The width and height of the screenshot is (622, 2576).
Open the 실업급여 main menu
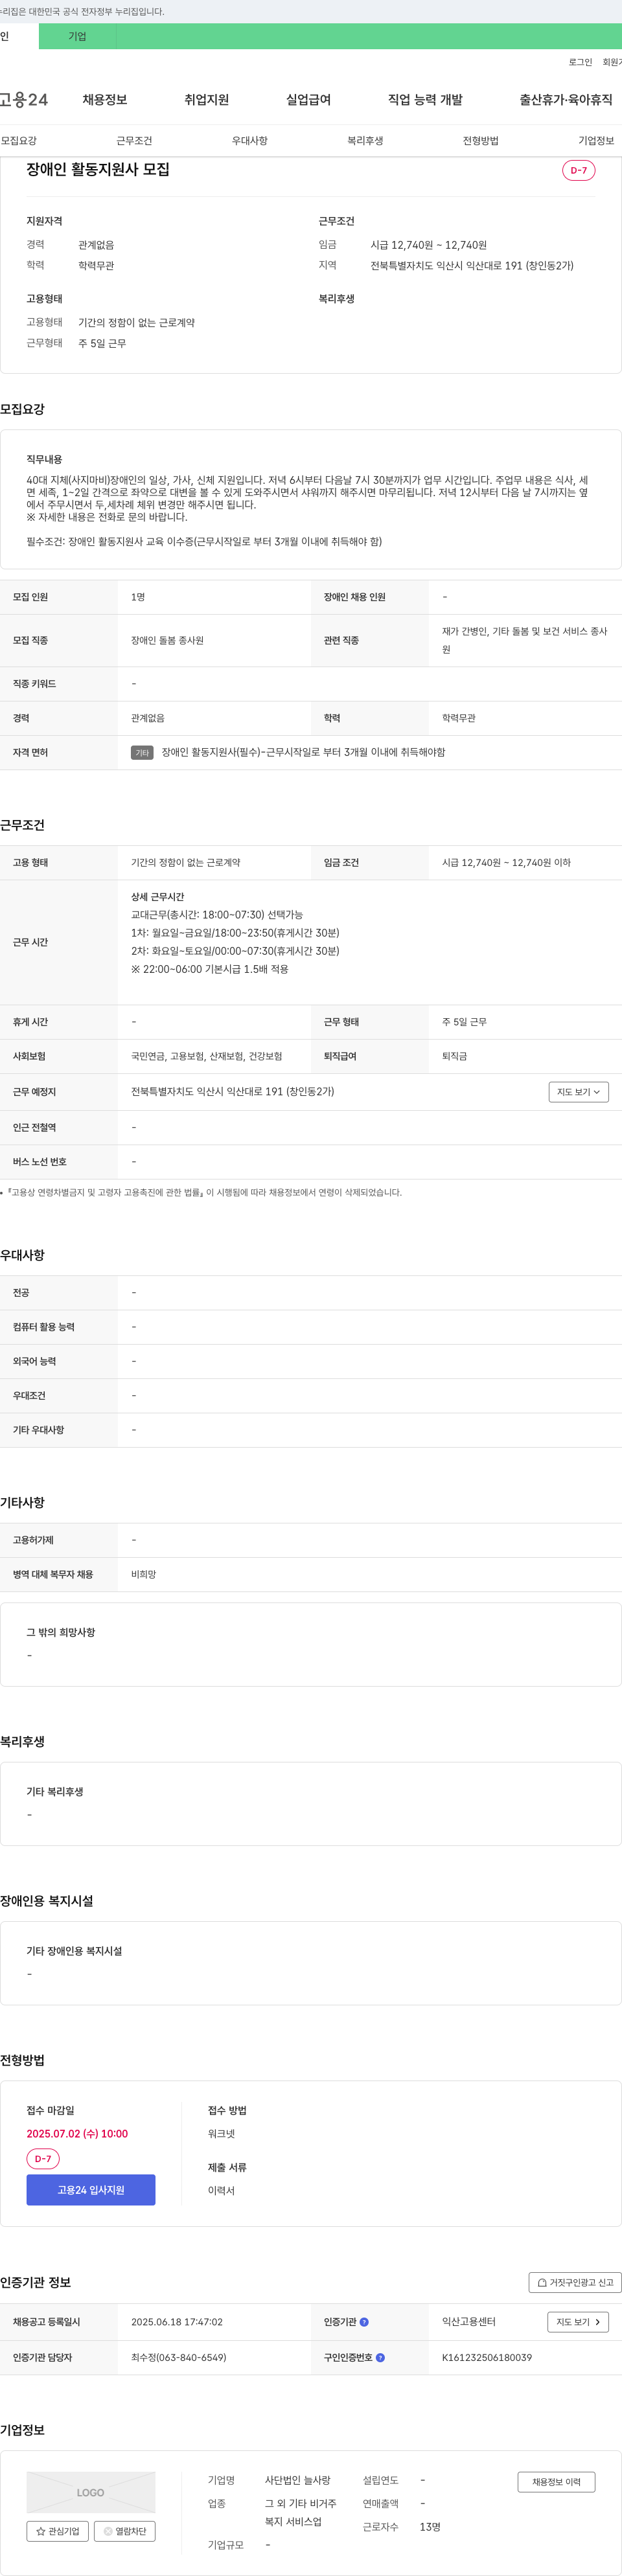(x=308, y=100)
